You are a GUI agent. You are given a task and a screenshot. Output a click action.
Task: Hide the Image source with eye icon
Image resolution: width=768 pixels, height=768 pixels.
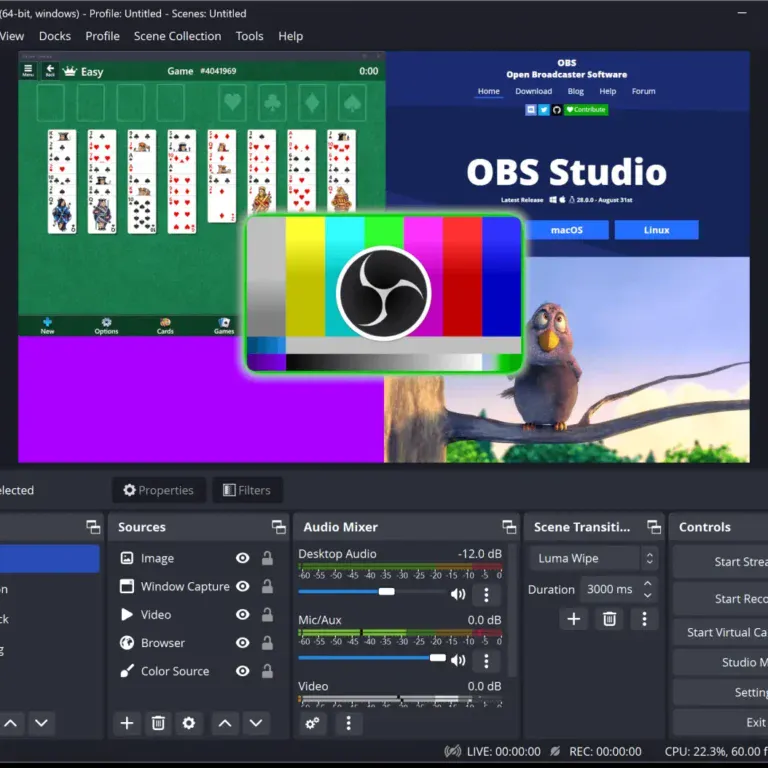242,558
